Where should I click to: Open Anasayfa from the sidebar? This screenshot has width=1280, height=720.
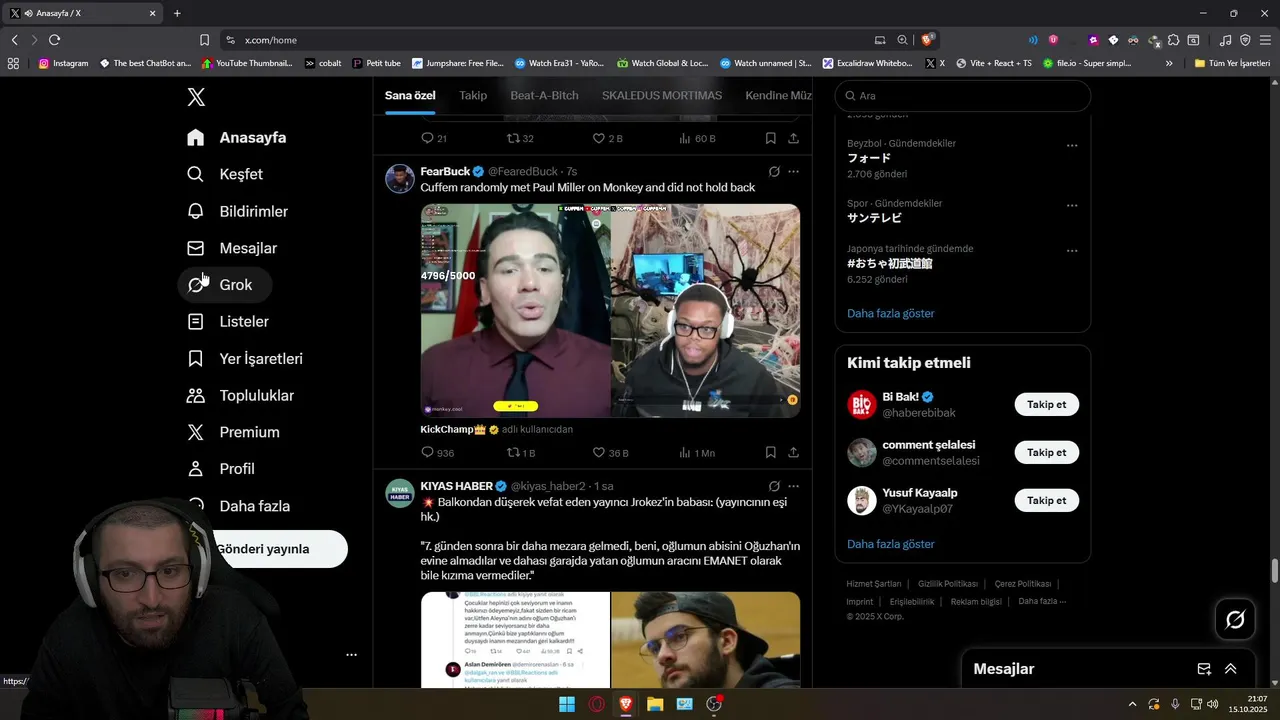click(238, 138)
